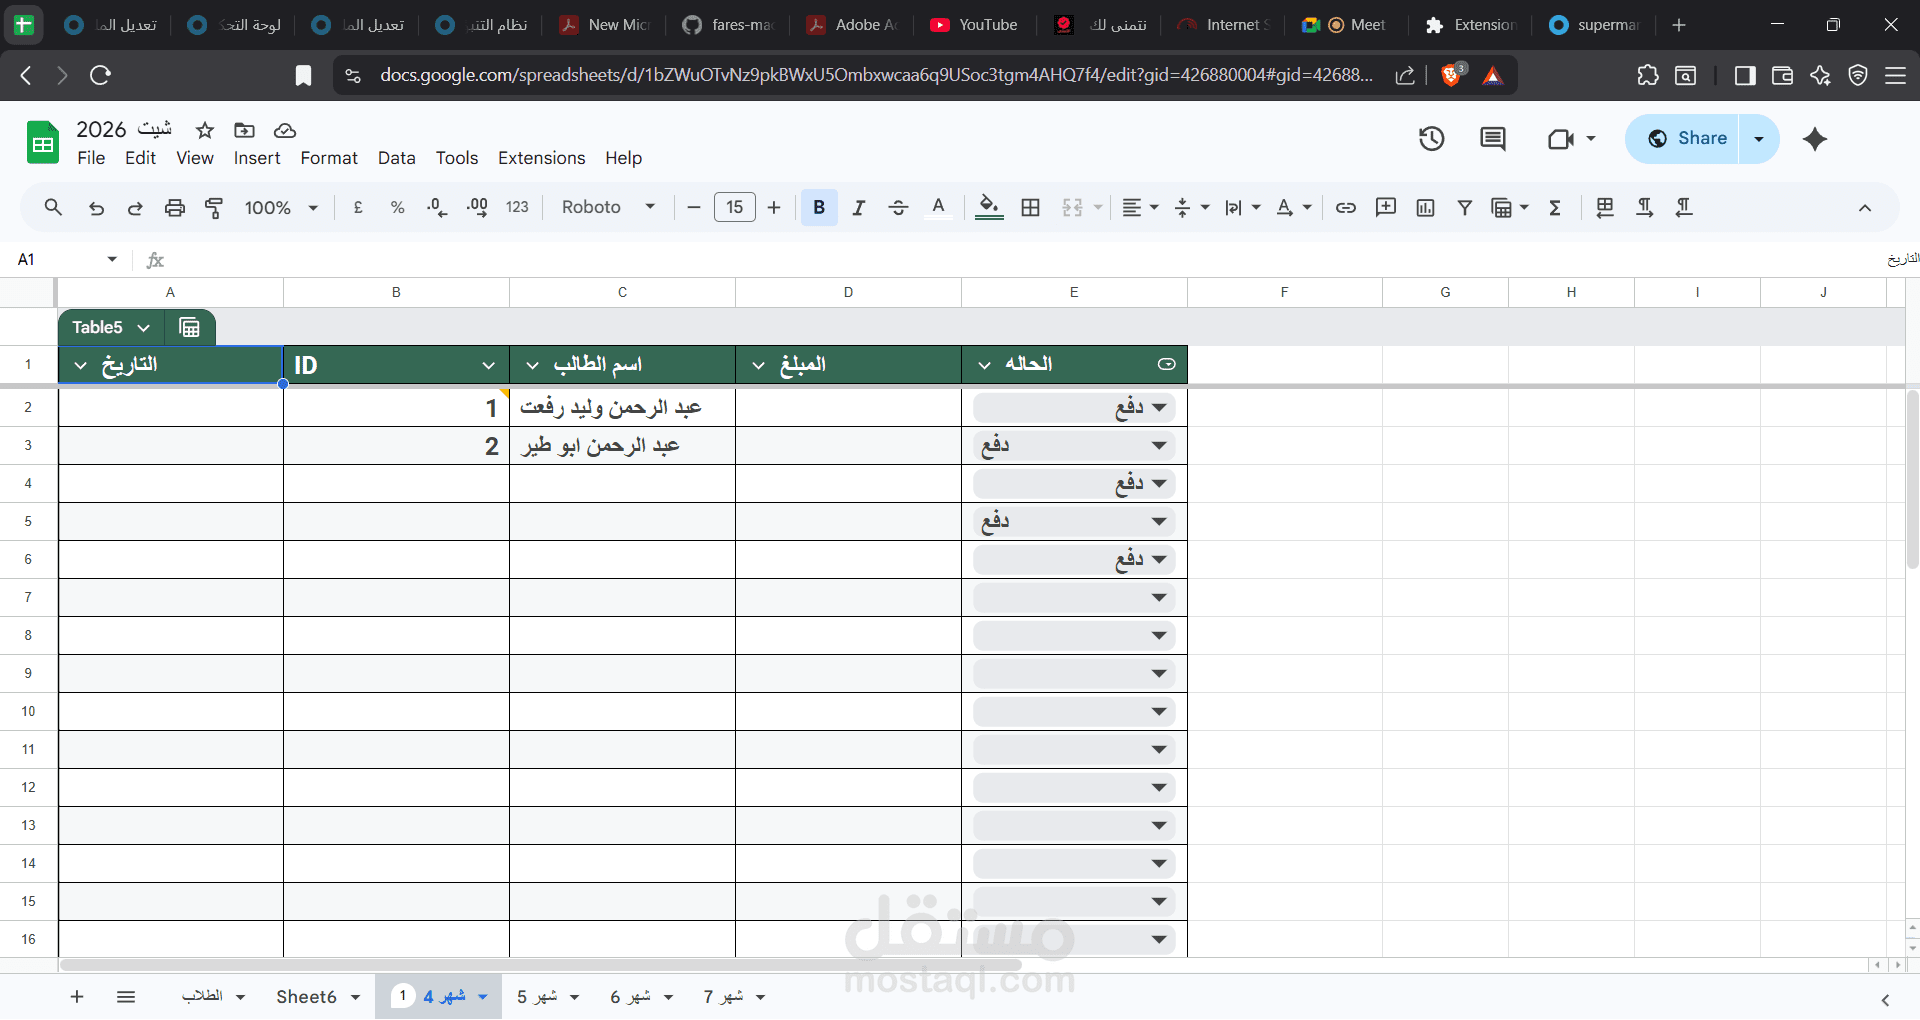The width and height of the screenshot is (1920, 1020).
Task: Click the print icon in toolbar
Action: pos(175,207)
